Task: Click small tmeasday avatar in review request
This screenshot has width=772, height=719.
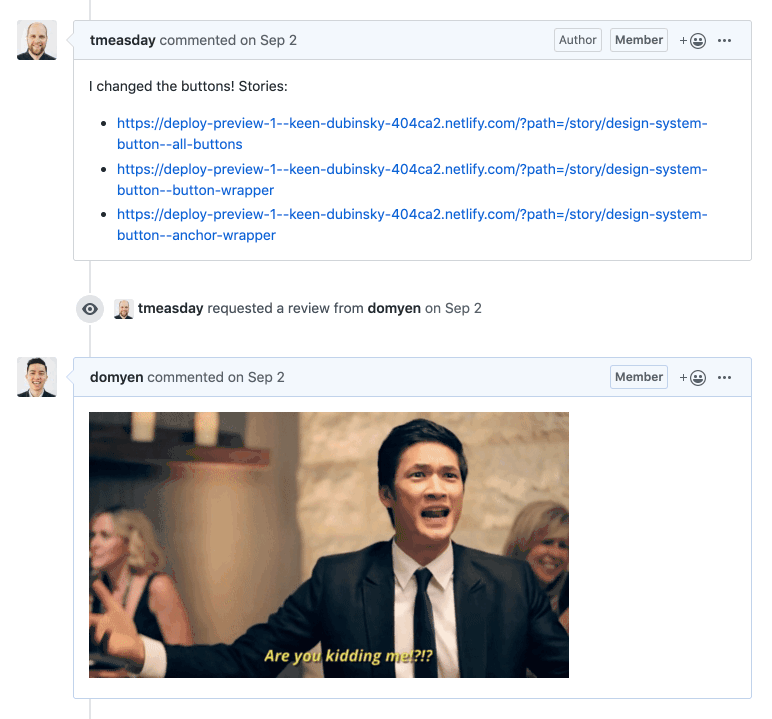Action: pyautogui.click(x=124, y=309)
